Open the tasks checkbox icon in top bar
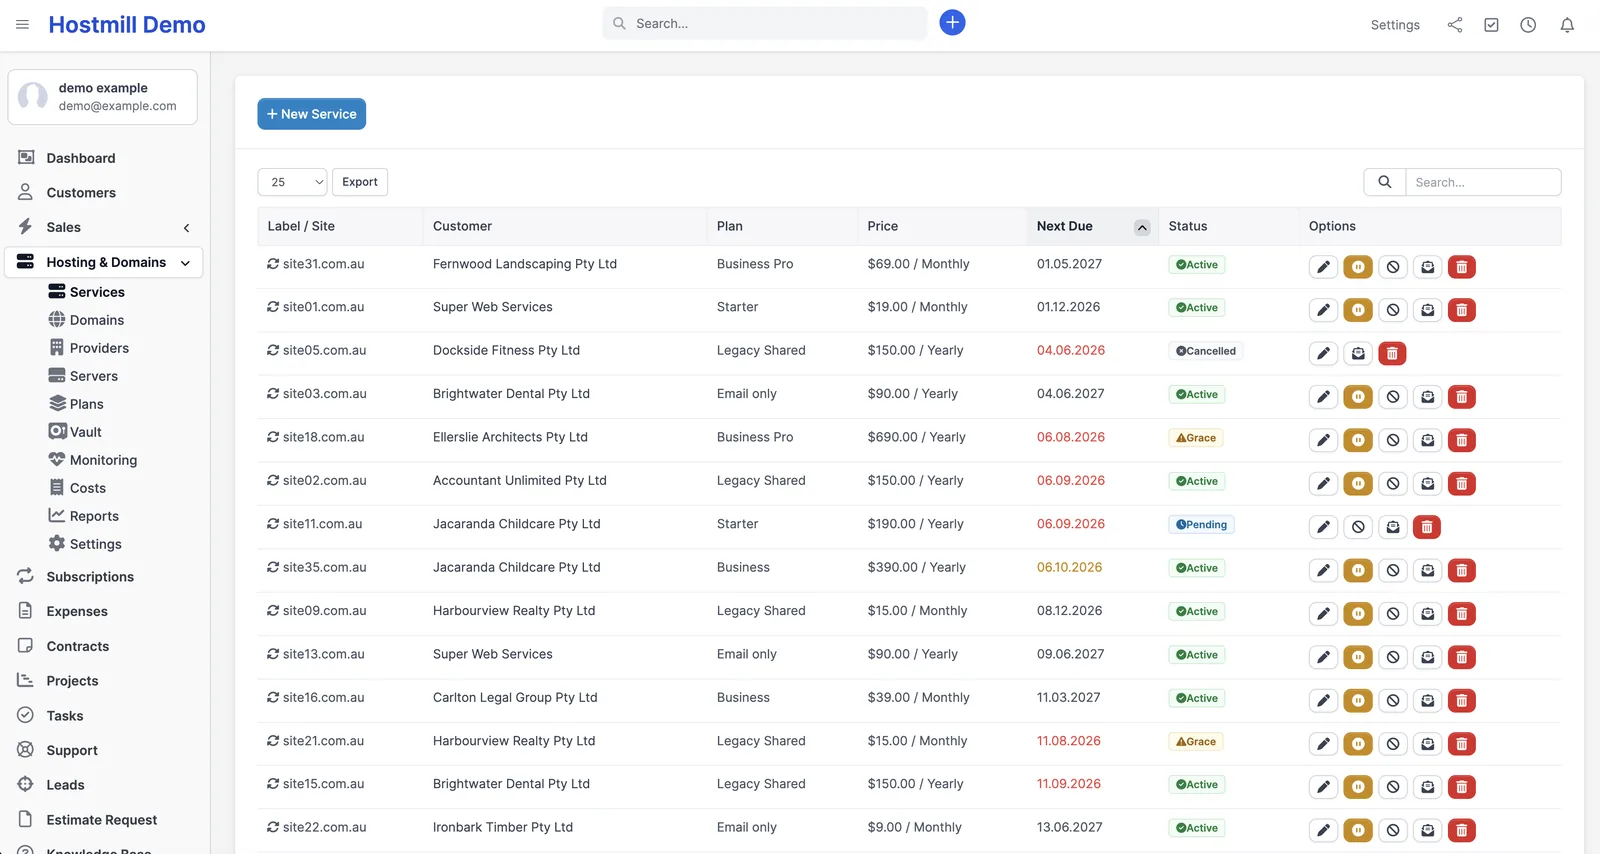Viewport: 1600px width, 854px height. pyautogui.click(x=1491, y=25)
